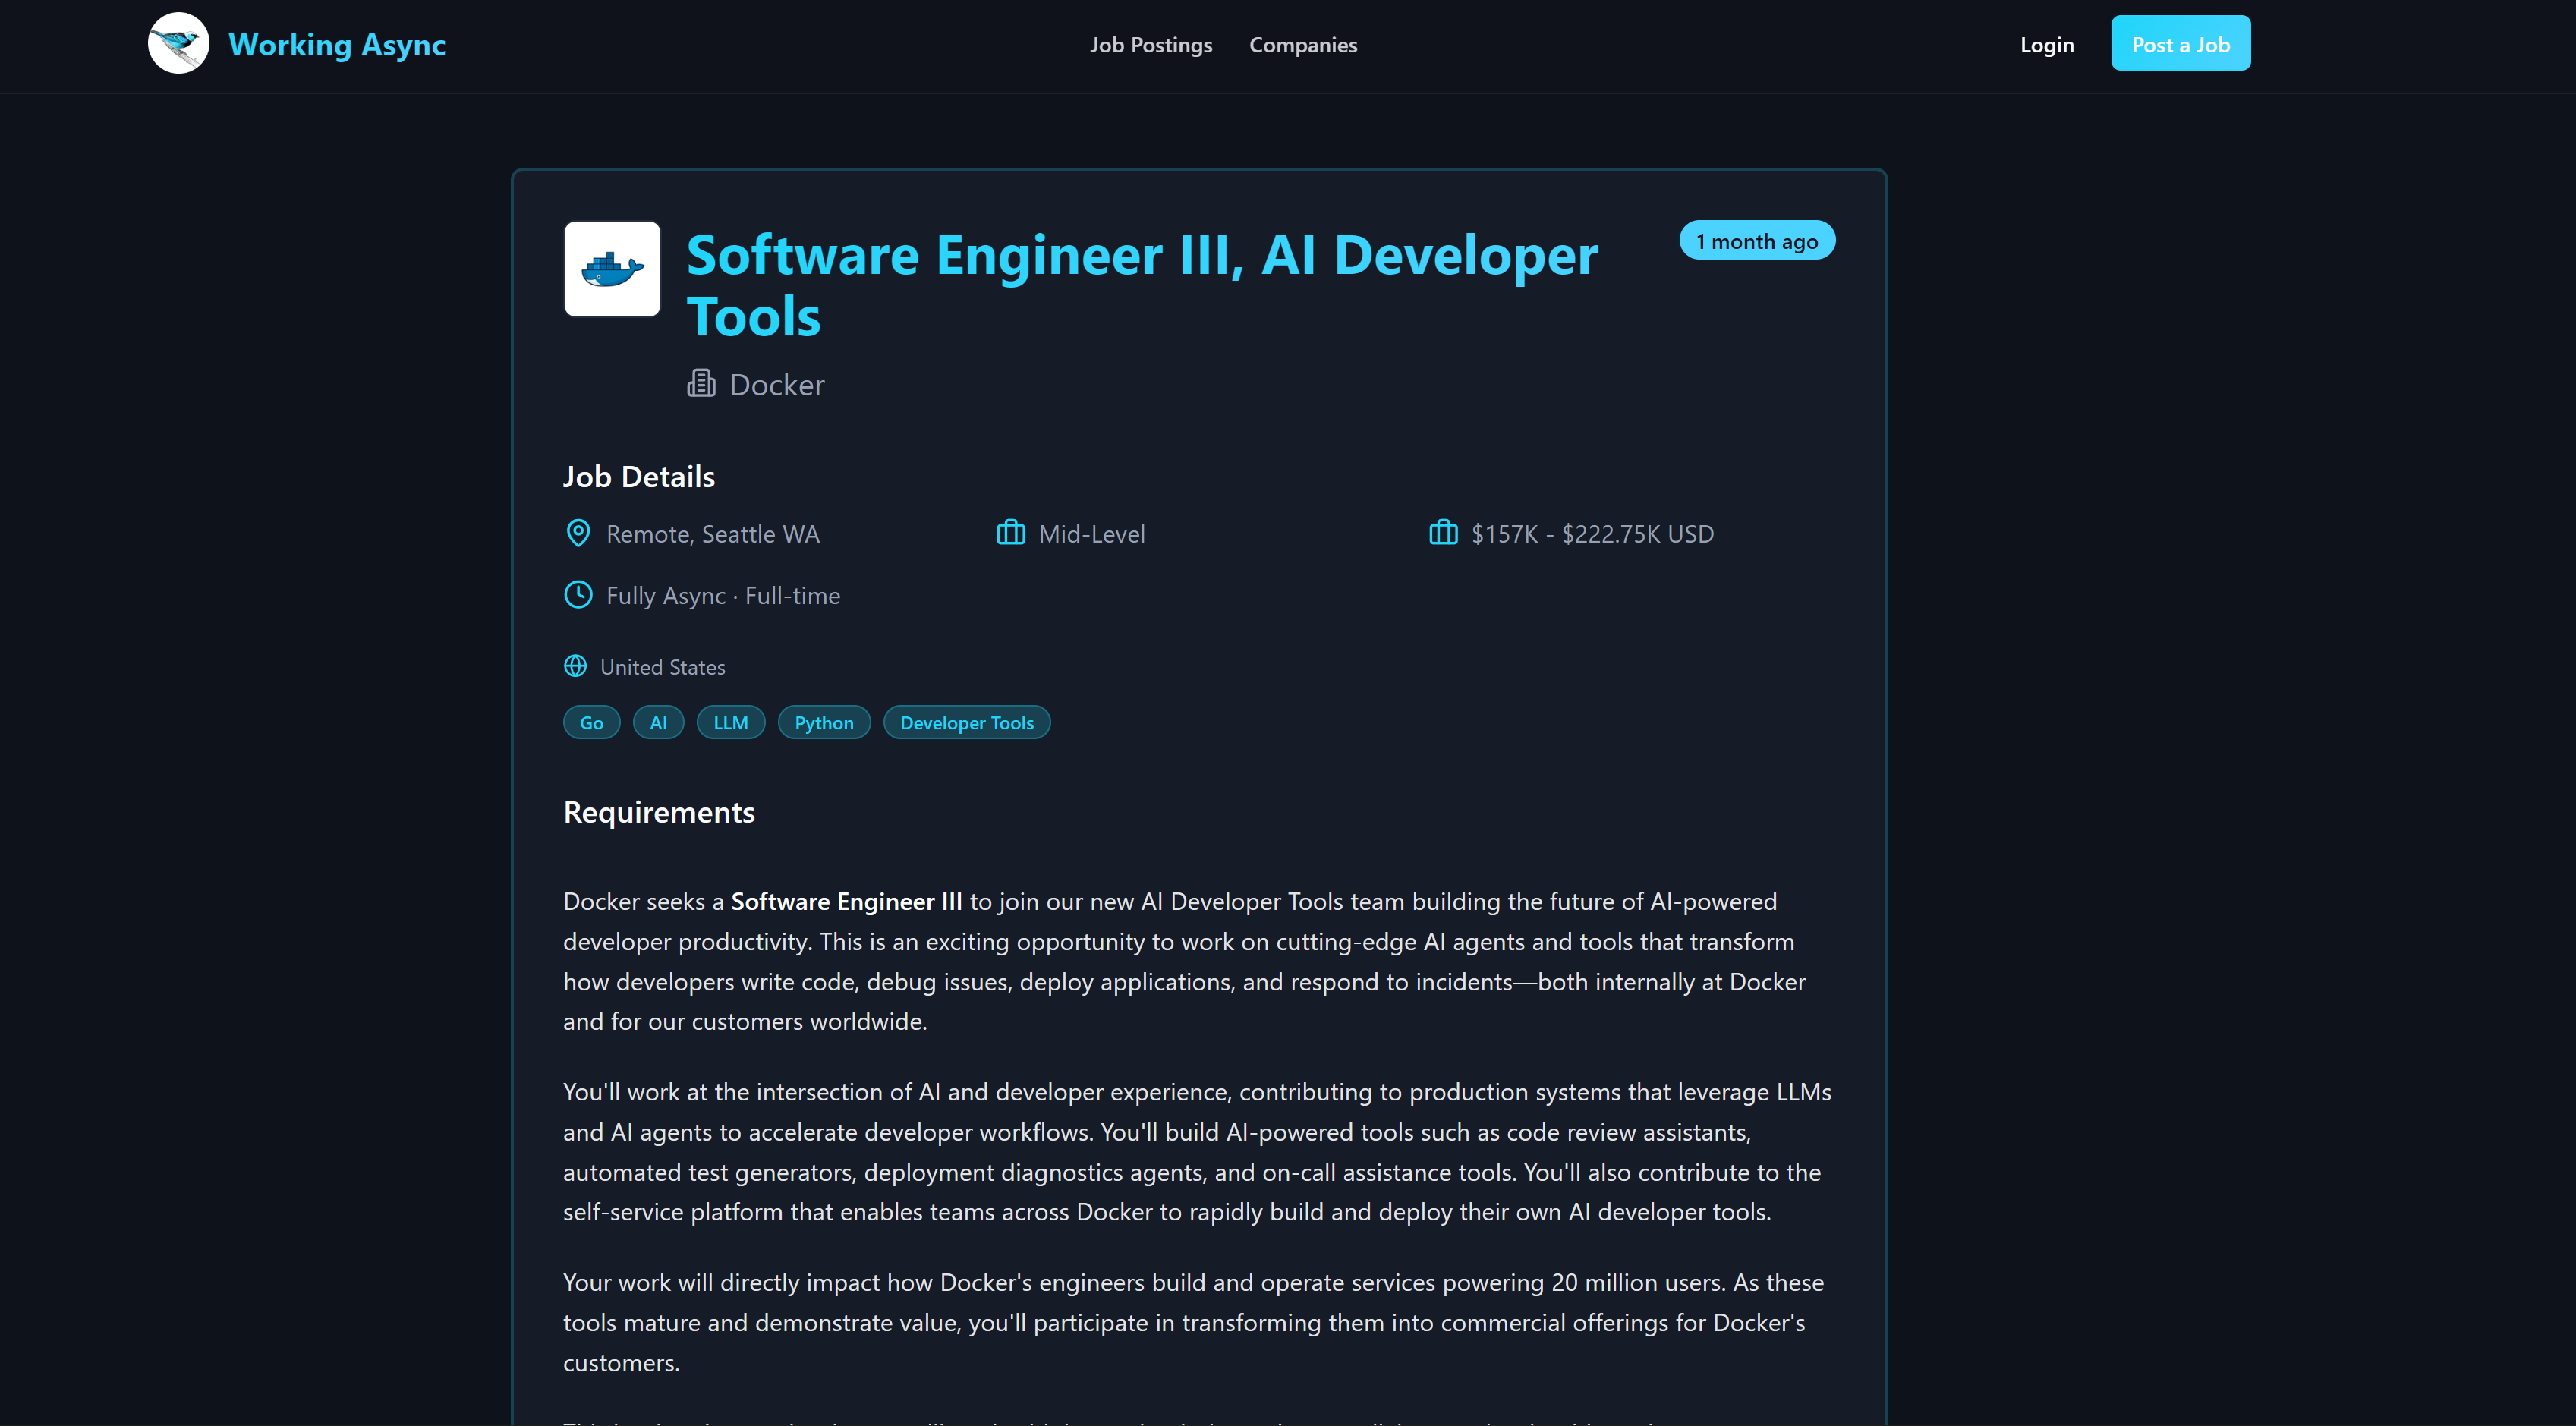Viewport: 2576px width, 1426px height.
Task: Click the 1 month ago badge
Action: [1757, 241]
